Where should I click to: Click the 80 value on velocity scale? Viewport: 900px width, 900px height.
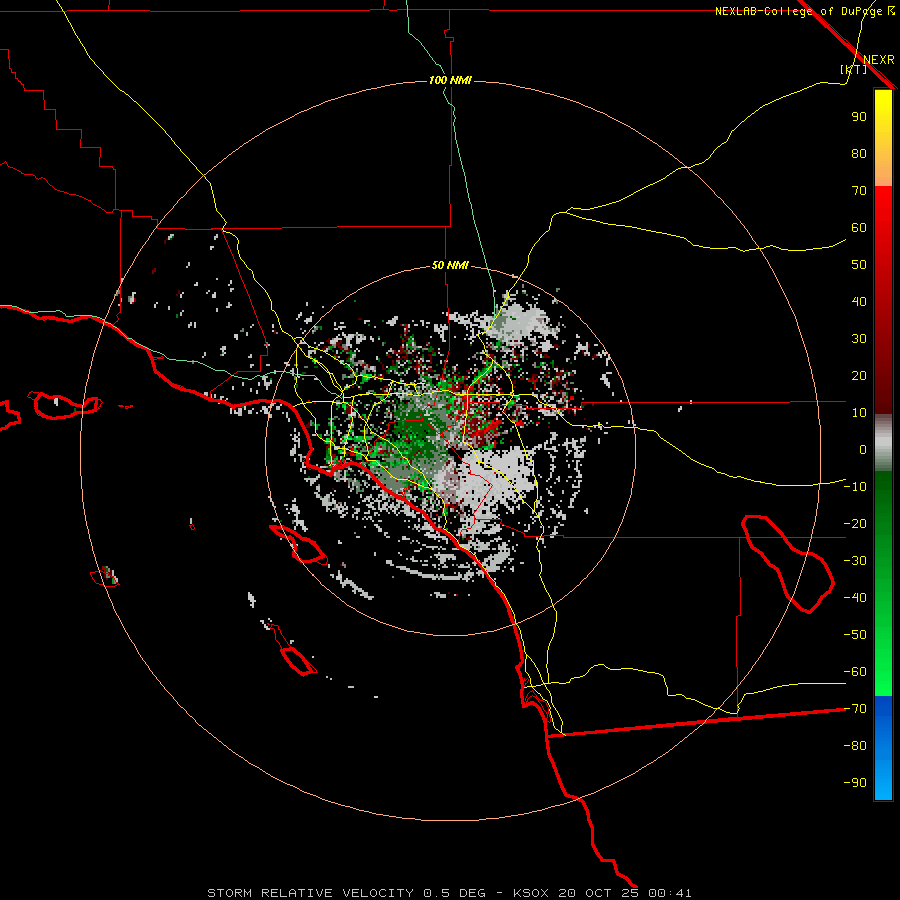click(x=859, y=154)
